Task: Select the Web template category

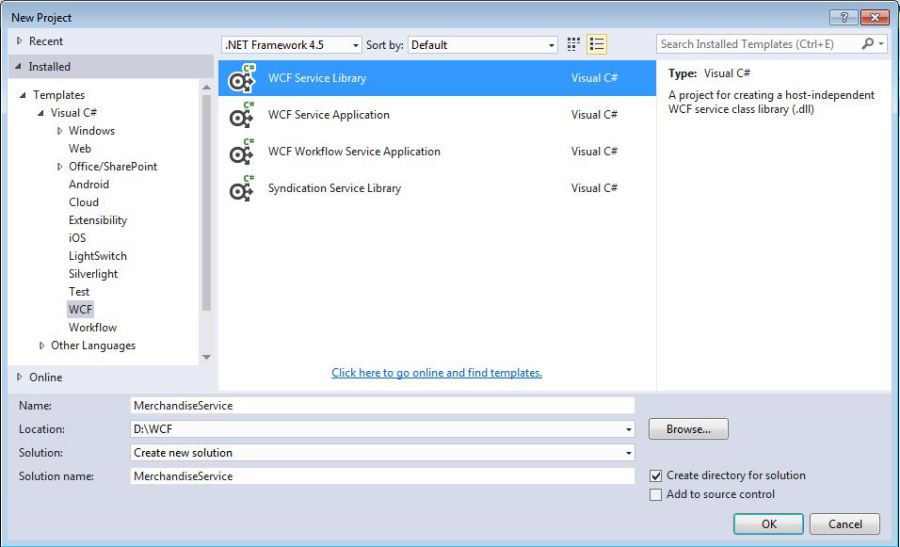Action: point(80,149)
